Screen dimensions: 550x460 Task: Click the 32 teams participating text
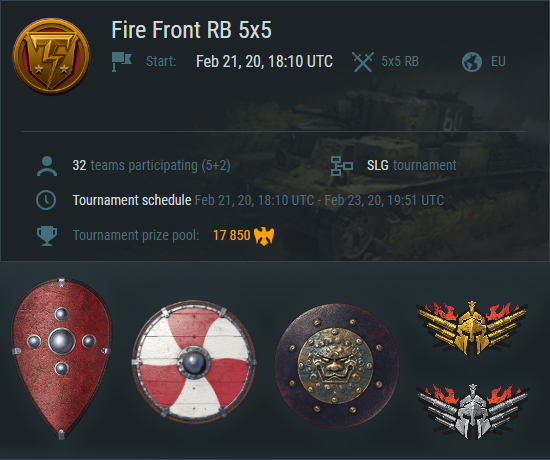(151, 166)
